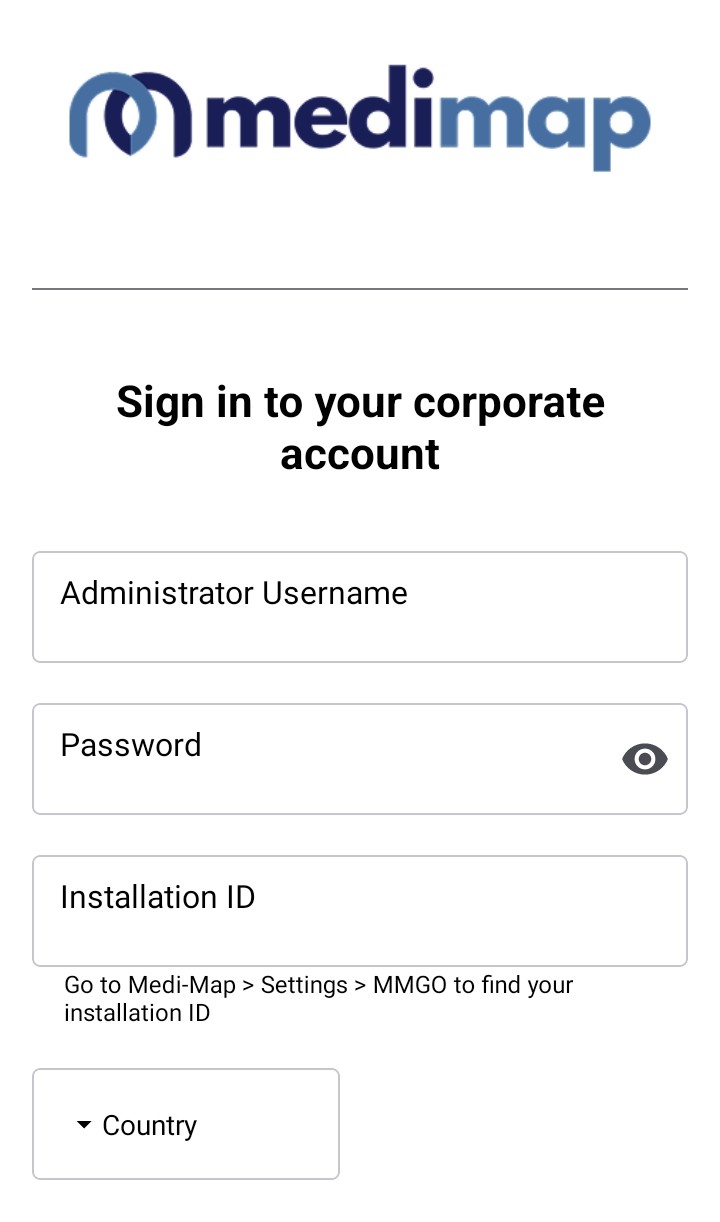Select the Installation ID text field
Image resolution: width=720 pixels, height=1222 pixels.
360,911
